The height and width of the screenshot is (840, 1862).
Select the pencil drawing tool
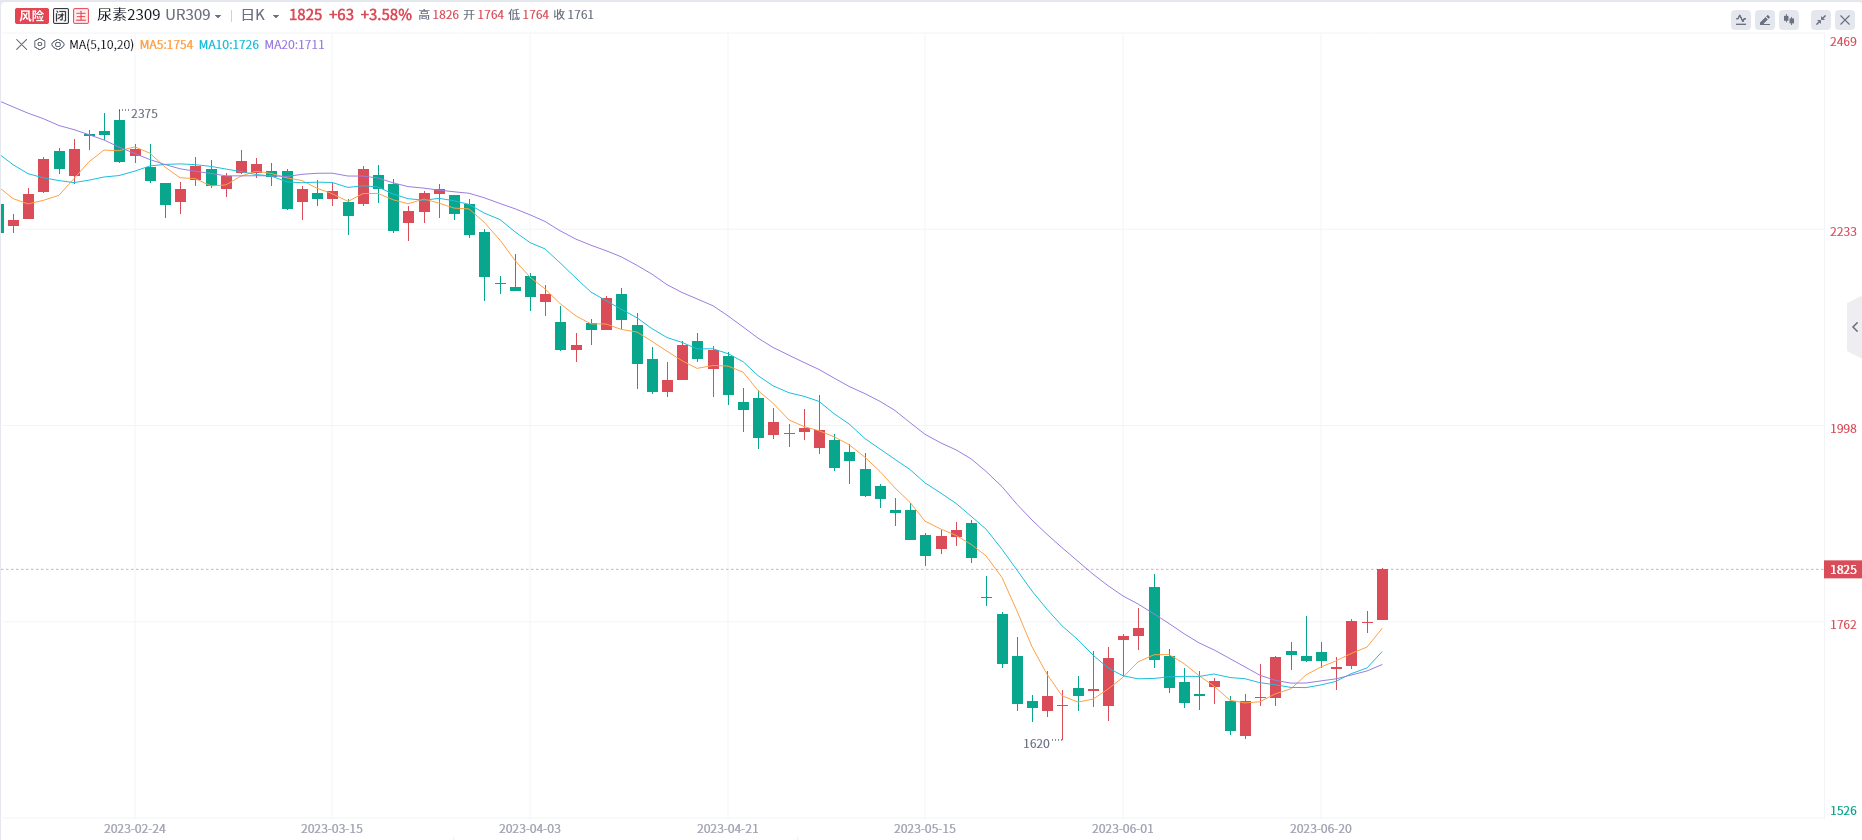(1765, 20)
